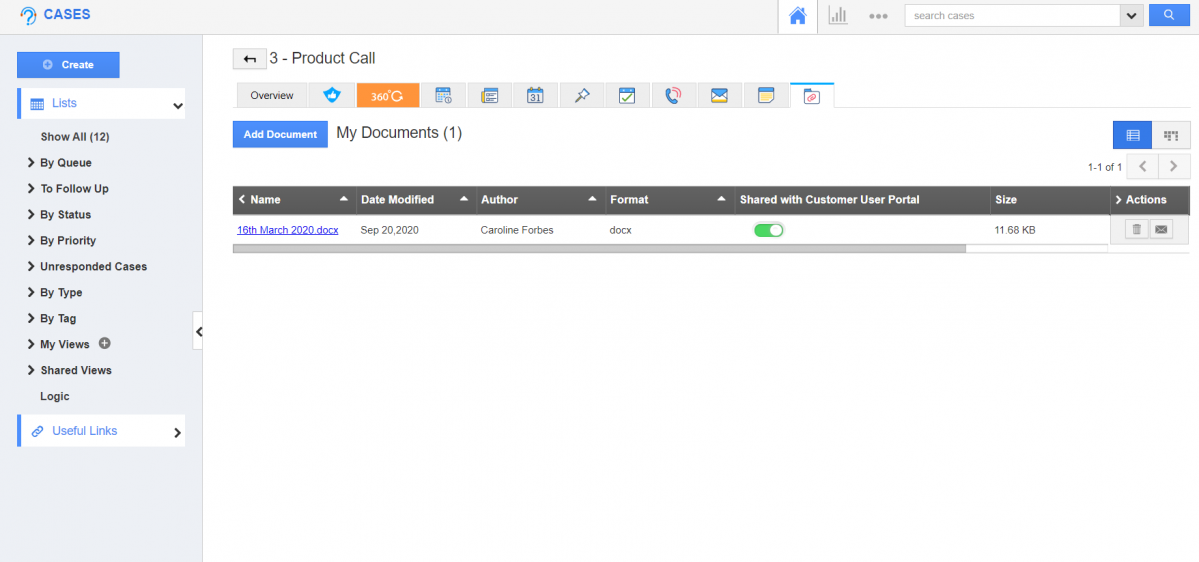Click the horizontal scrollbar under the table
Image resolution: width=1199 pixels, height=562 pixels.
pos(598,249)
